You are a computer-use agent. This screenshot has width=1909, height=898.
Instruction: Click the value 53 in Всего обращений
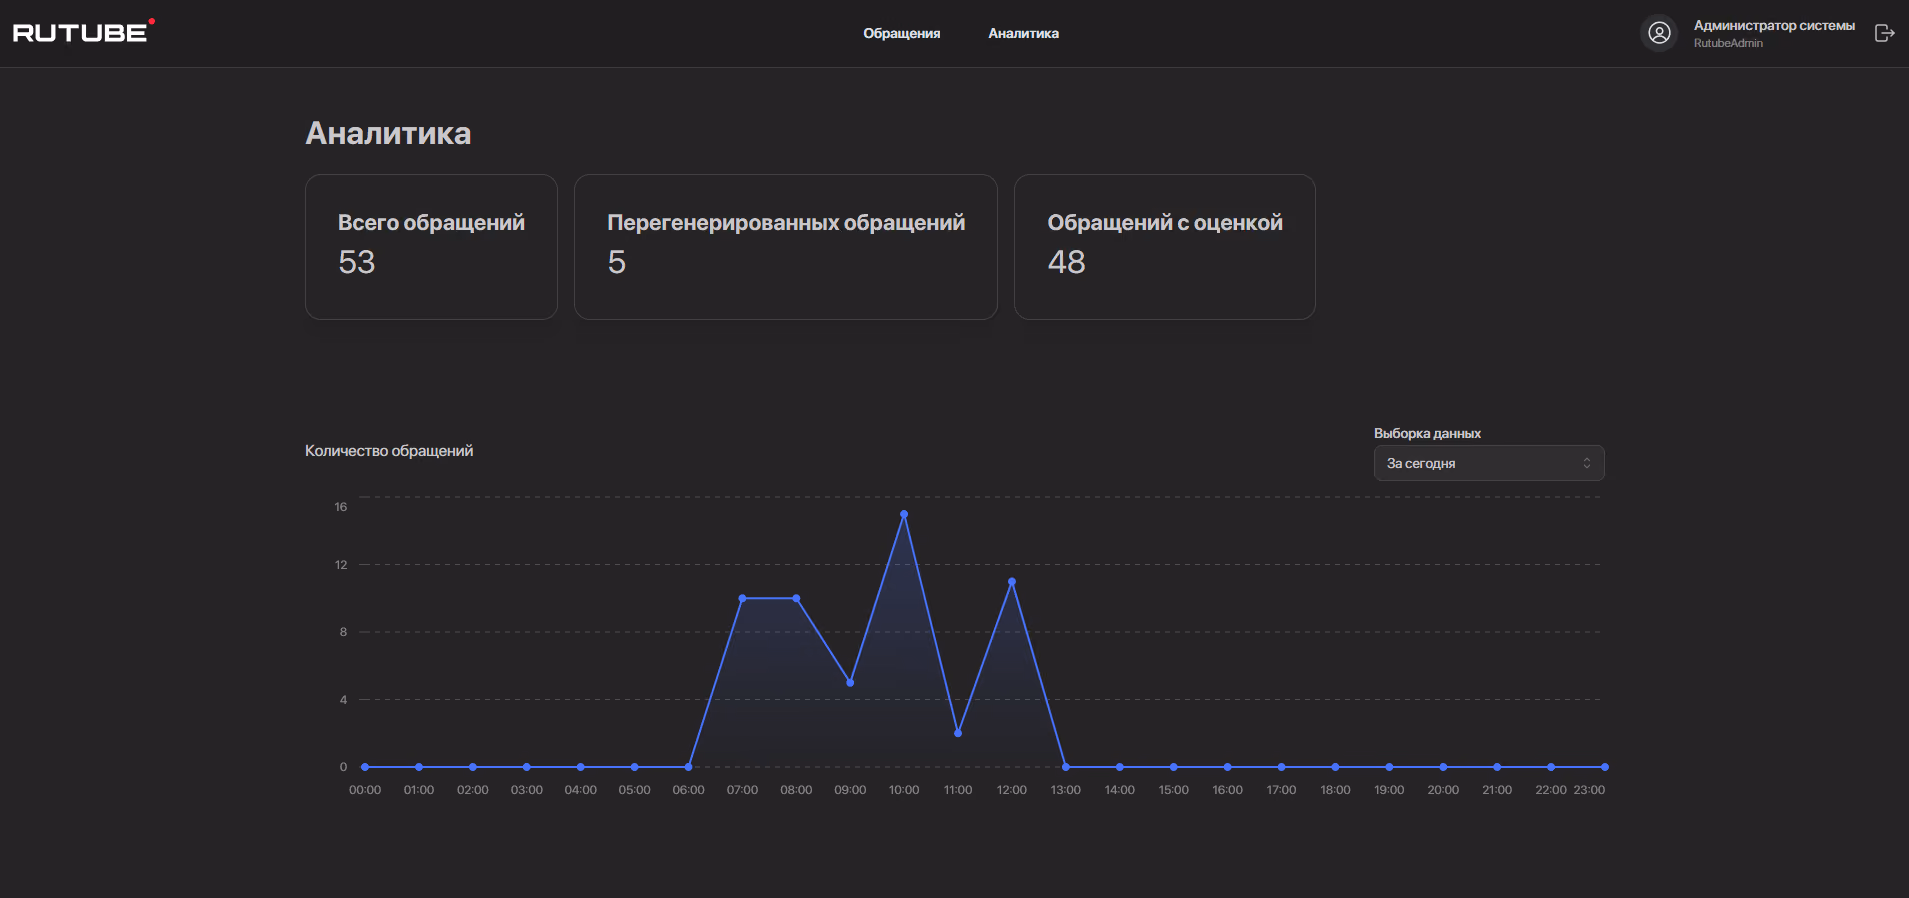357,262
